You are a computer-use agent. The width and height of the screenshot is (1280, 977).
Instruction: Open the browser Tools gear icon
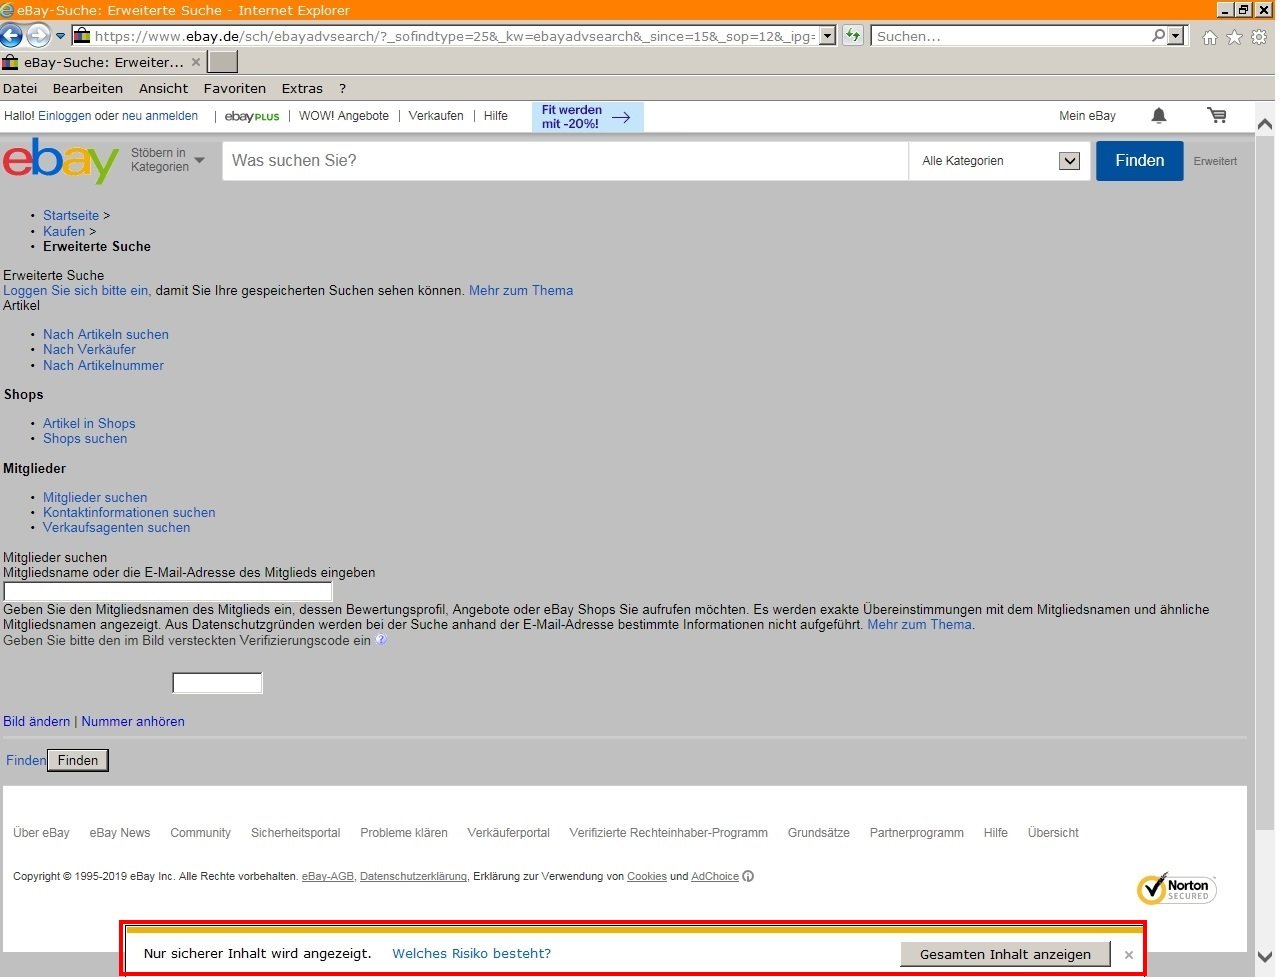(x=1259, y=37)
